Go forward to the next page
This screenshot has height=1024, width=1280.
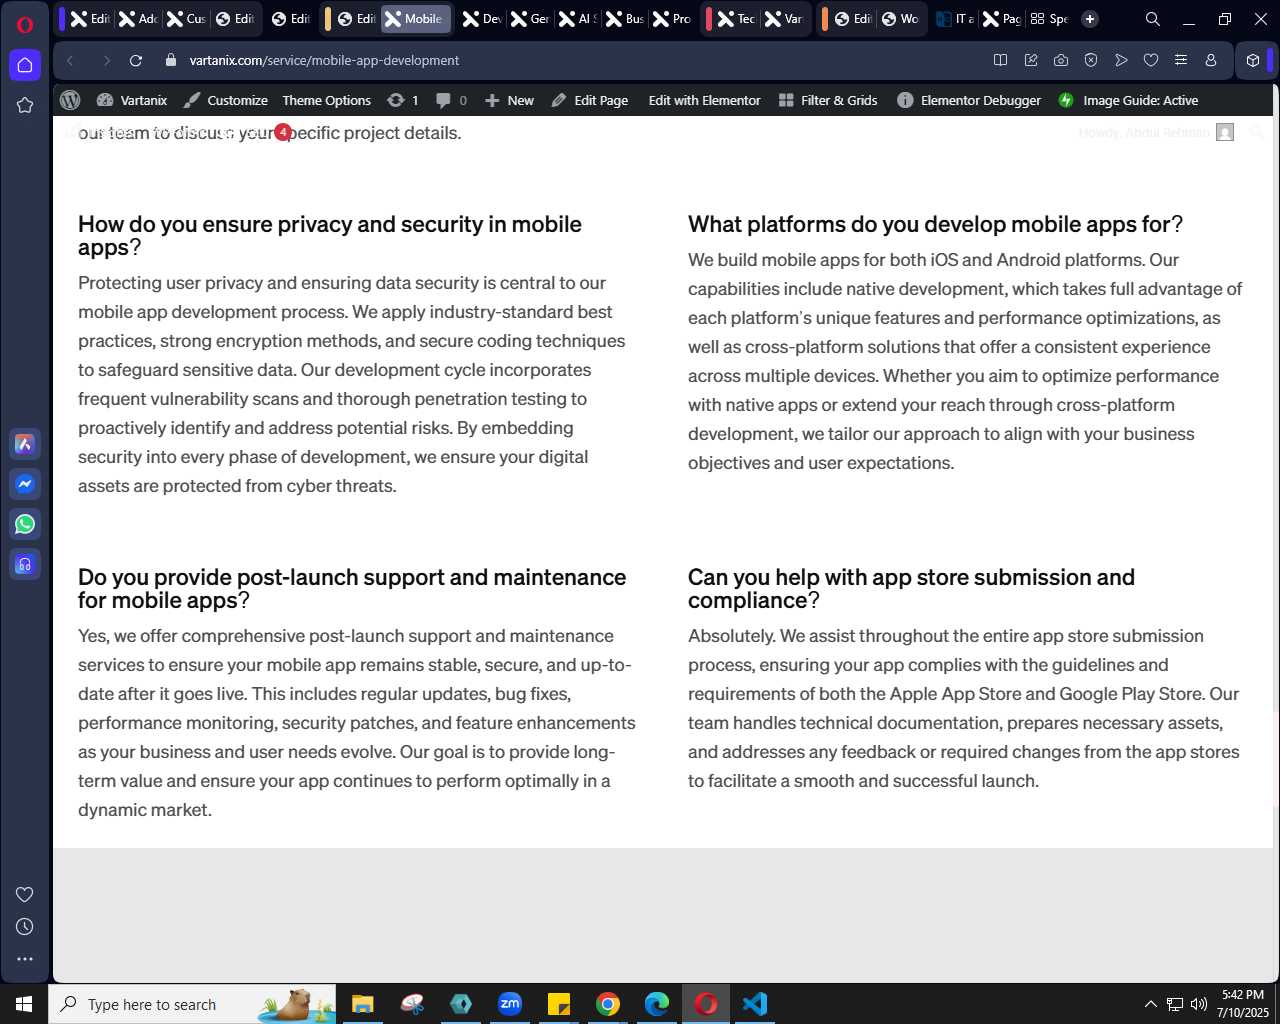tap(106, 60)
